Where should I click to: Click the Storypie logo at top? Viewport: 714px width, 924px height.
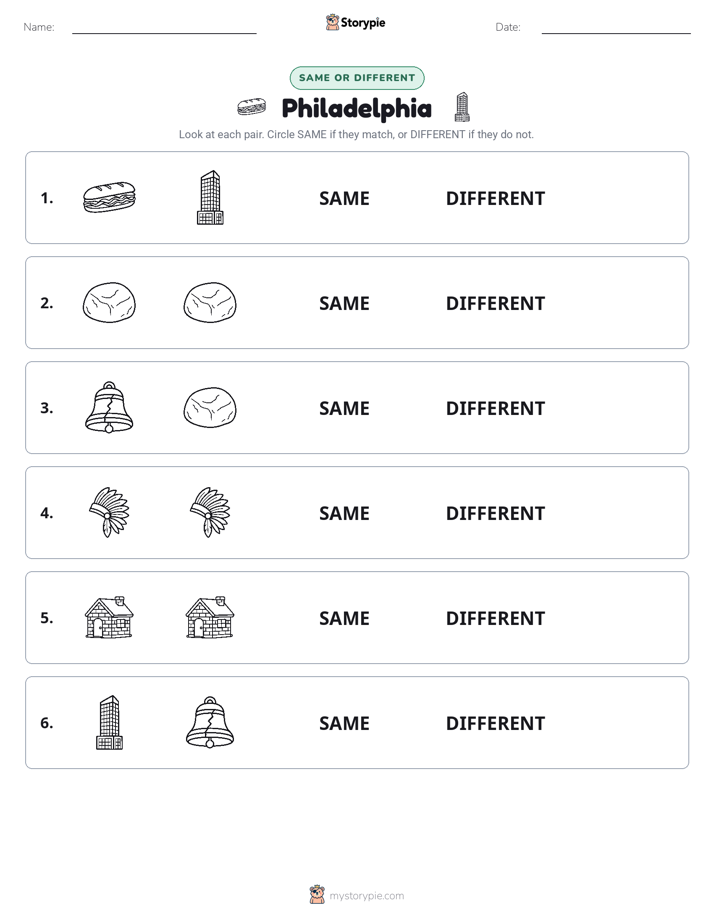point(355,22)
